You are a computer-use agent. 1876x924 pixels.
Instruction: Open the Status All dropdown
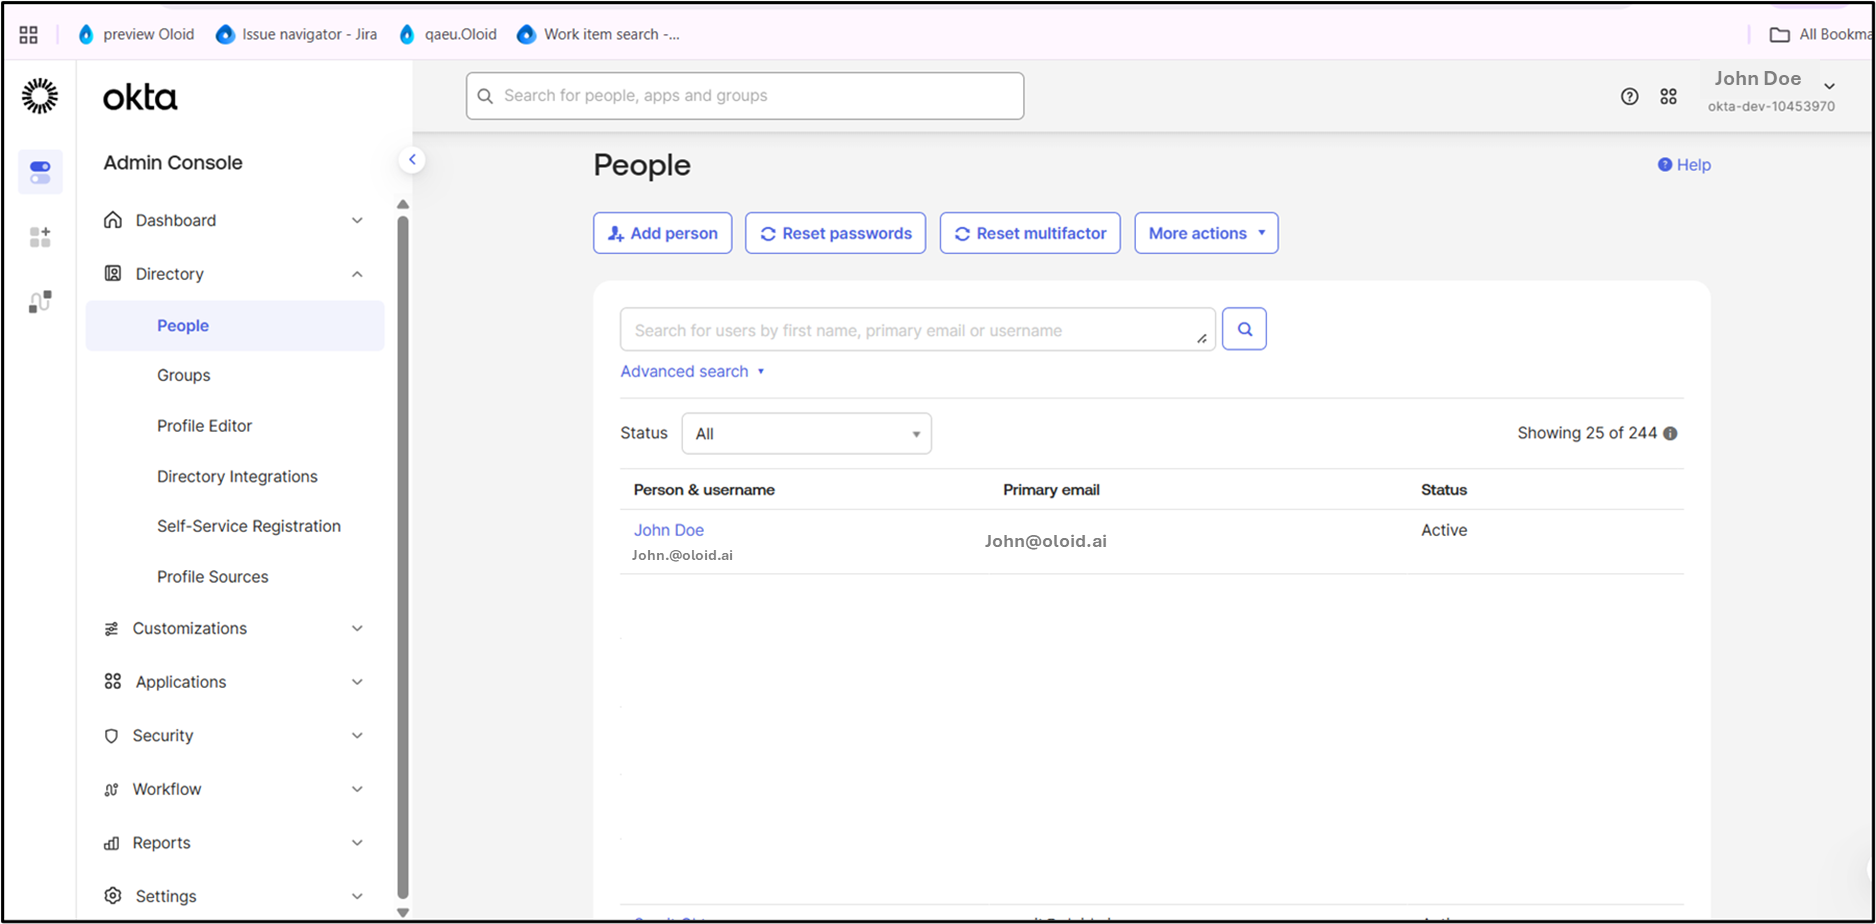807,434
